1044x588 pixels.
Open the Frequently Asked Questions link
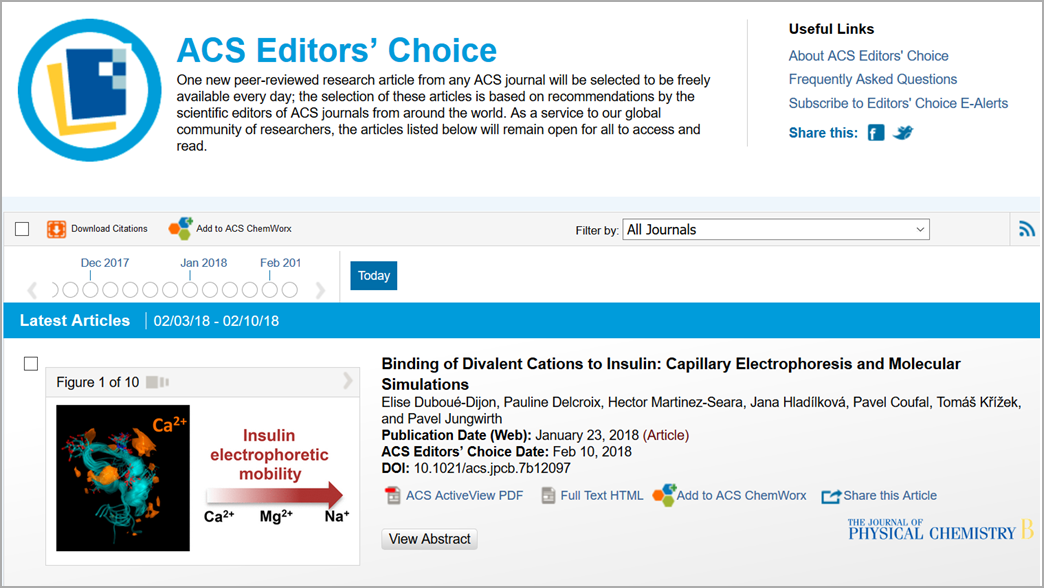click(872, 79)
